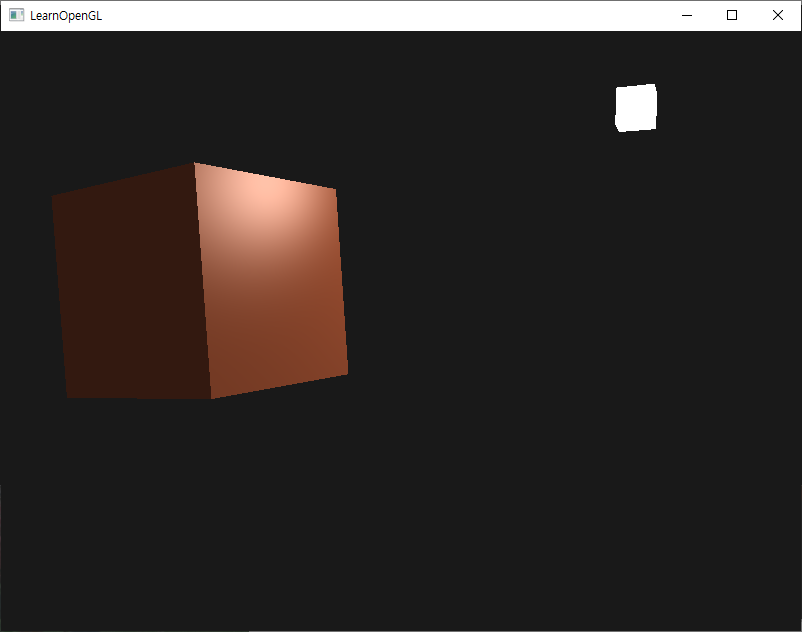Image resolution: width=802 pixels, height=632 pixels.
Task: Click the white light source cube
Action: [636, 108]
